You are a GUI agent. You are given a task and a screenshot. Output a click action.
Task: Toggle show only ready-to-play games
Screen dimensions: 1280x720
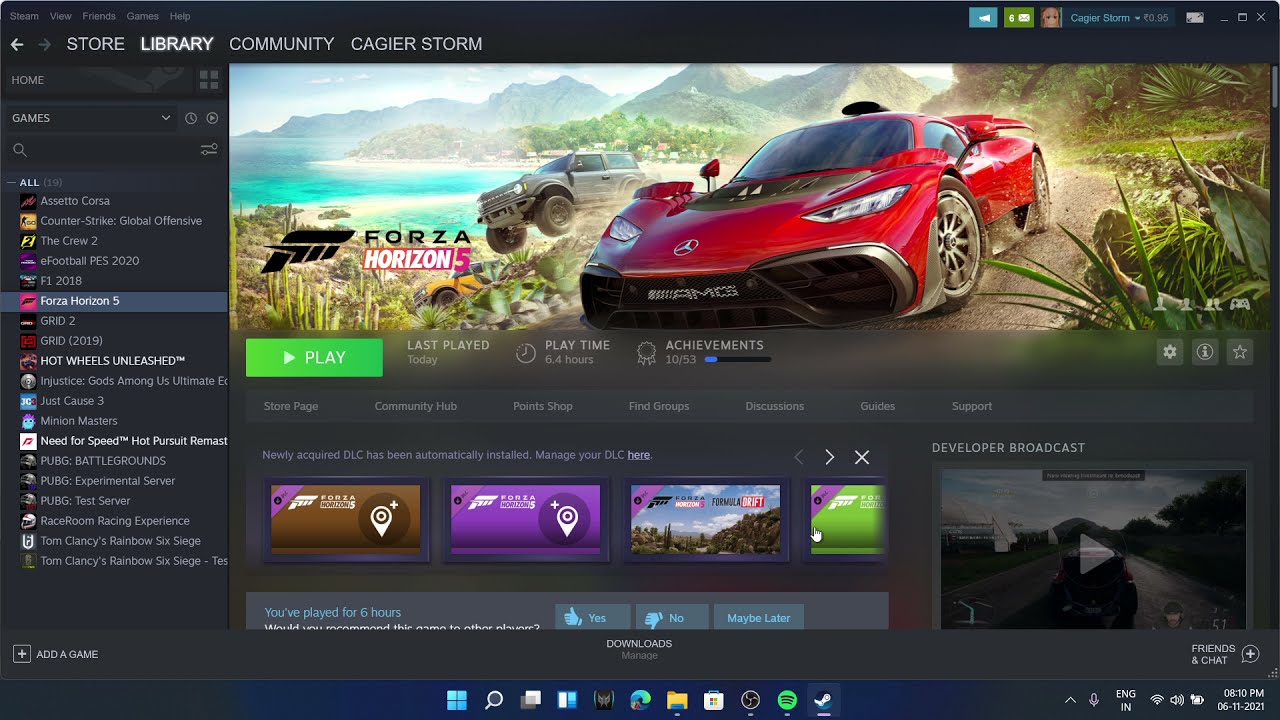[212, 118]
